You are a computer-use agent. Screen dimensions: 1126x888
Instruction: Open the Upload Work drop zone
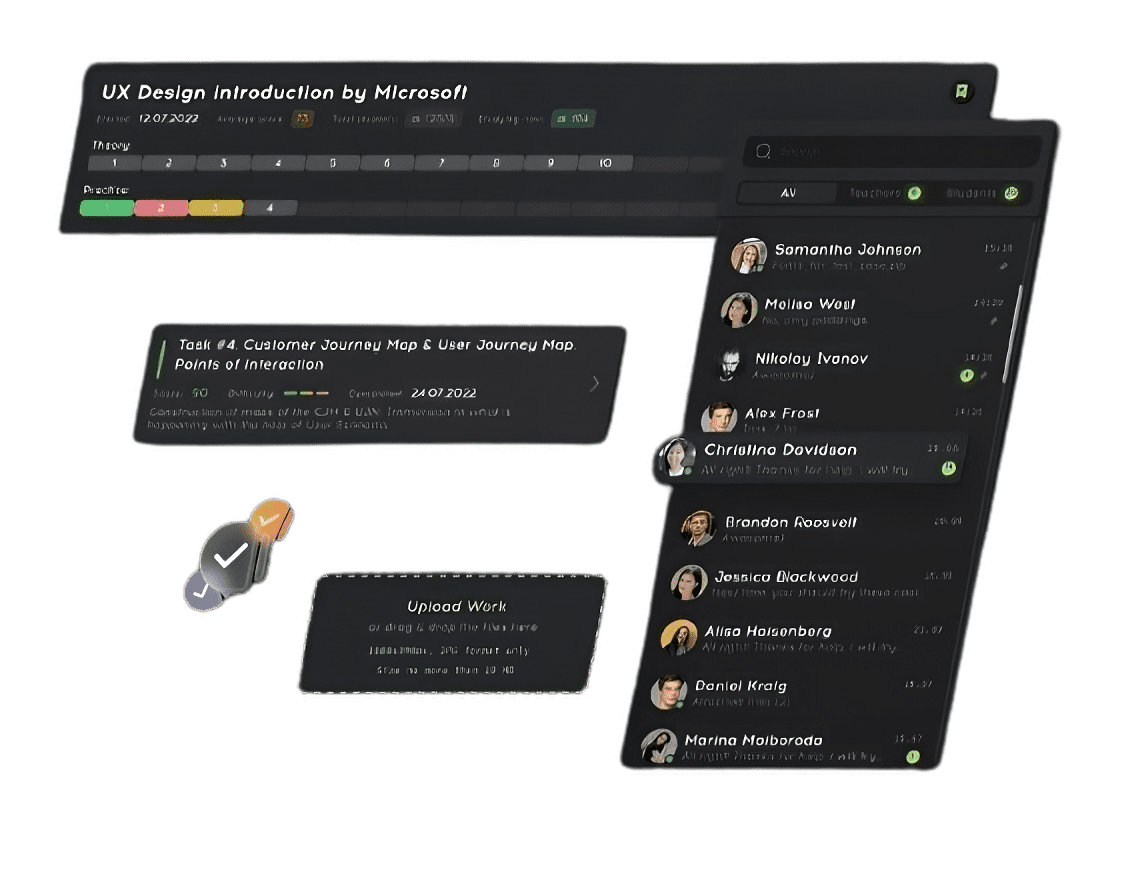(454, 634)
